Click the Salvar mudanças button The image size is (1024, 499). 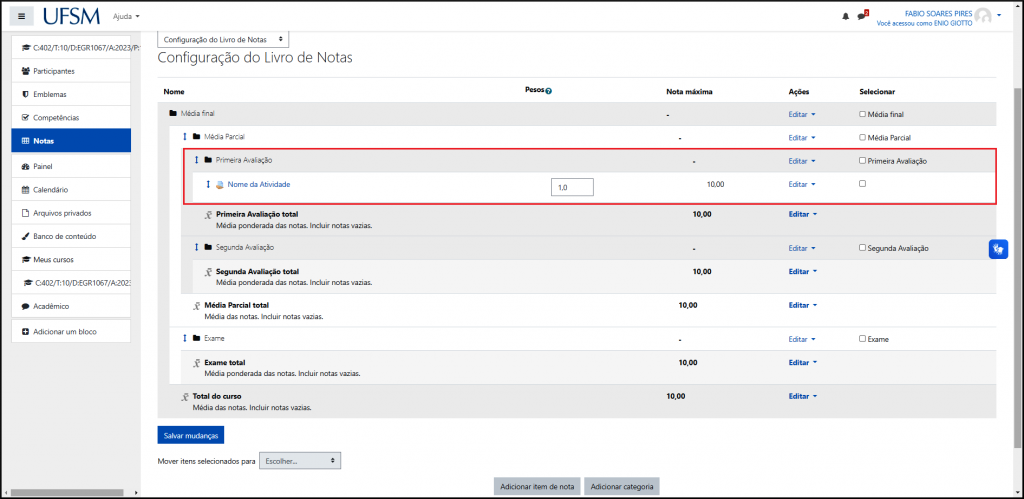pos(190,435)
